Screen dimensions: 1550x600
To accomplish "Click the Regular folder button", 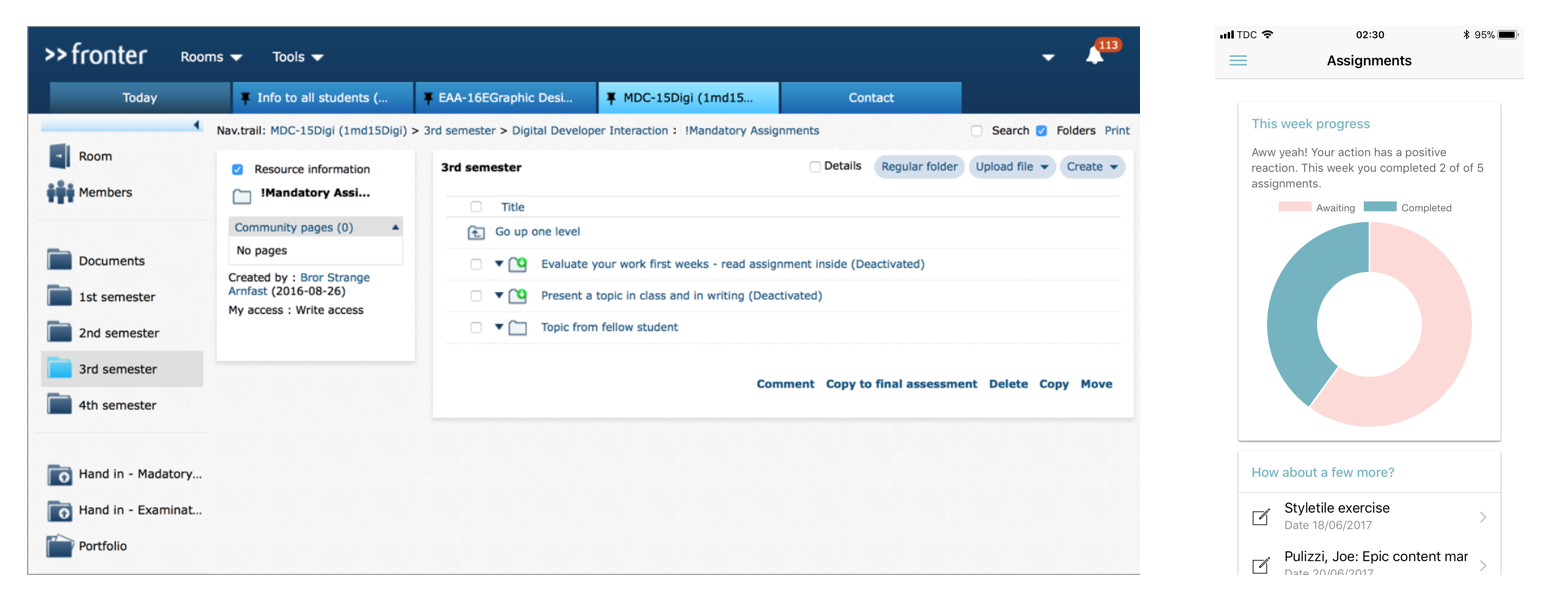I will coord(920,167).
